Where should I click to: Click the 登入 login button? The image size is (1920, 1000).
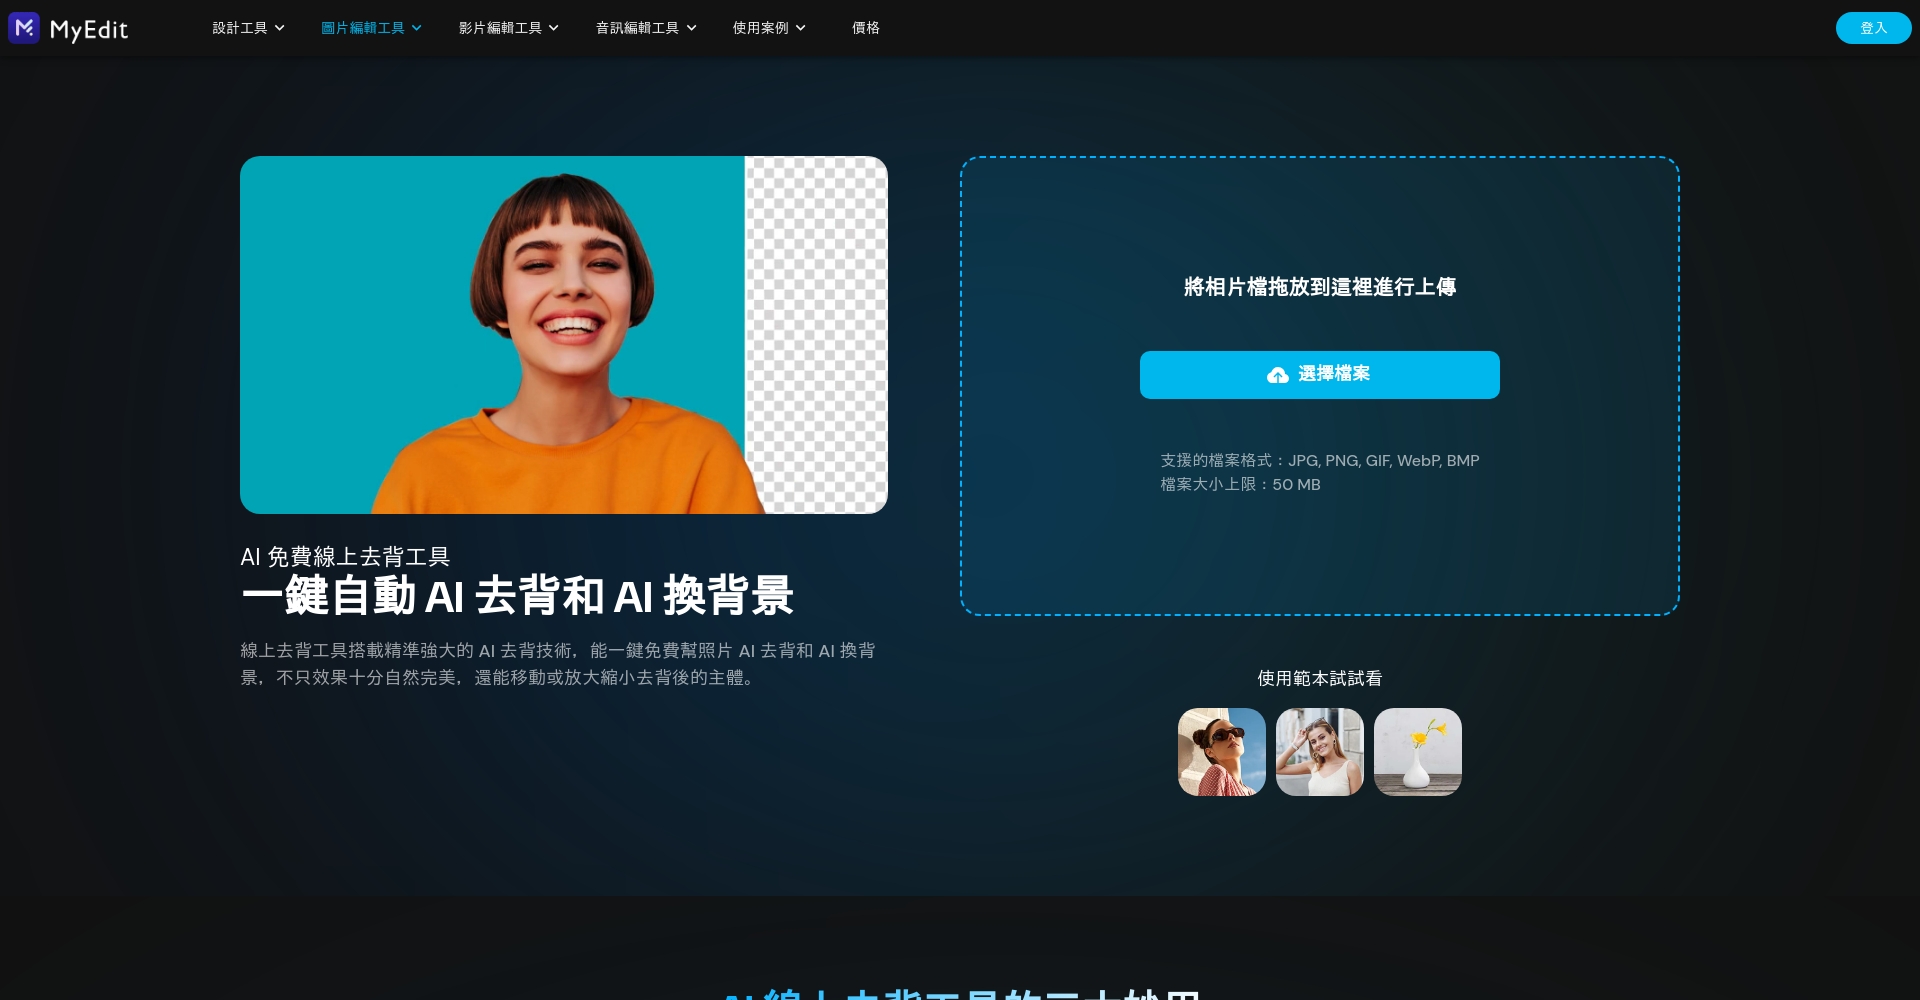coord(1873,28)
